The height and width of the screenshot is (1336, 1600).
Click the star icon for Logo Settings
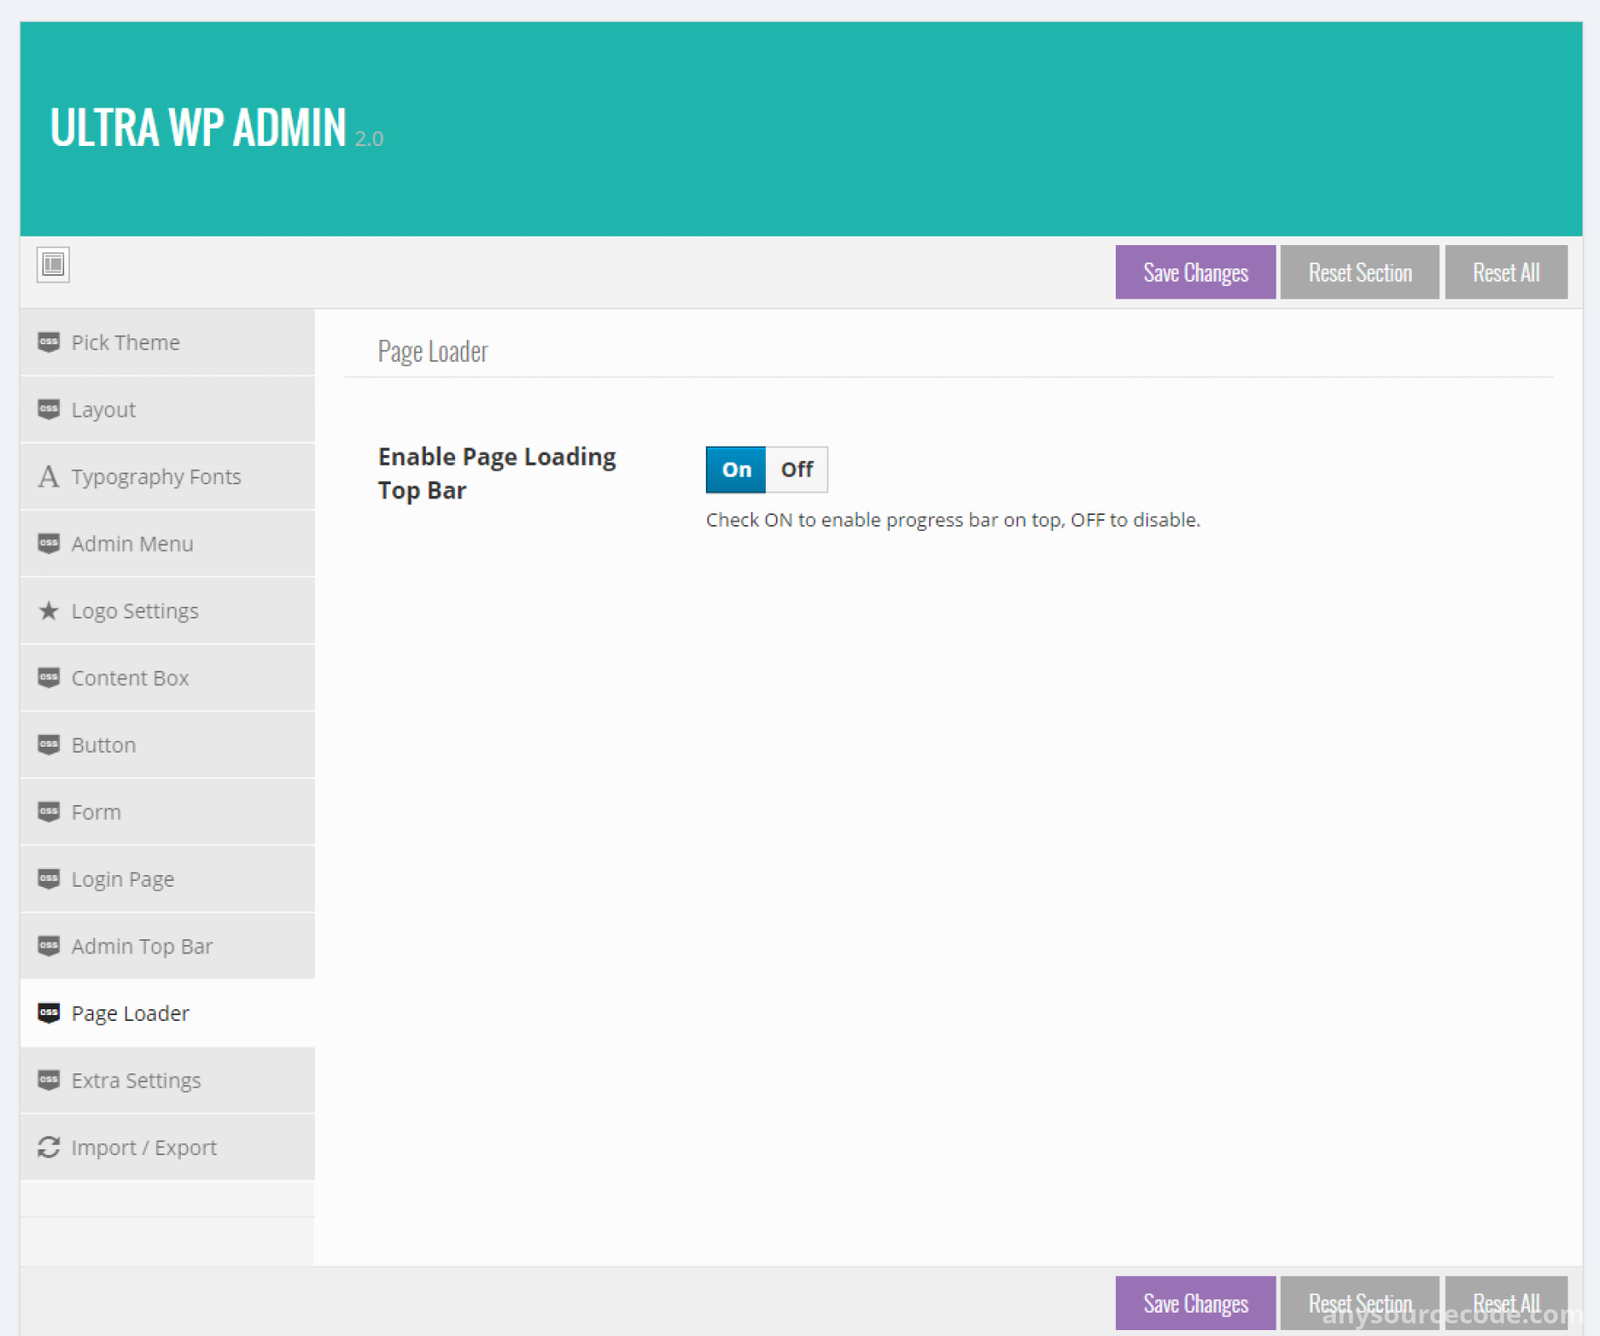pyautogui.click(x=49, y=610)
